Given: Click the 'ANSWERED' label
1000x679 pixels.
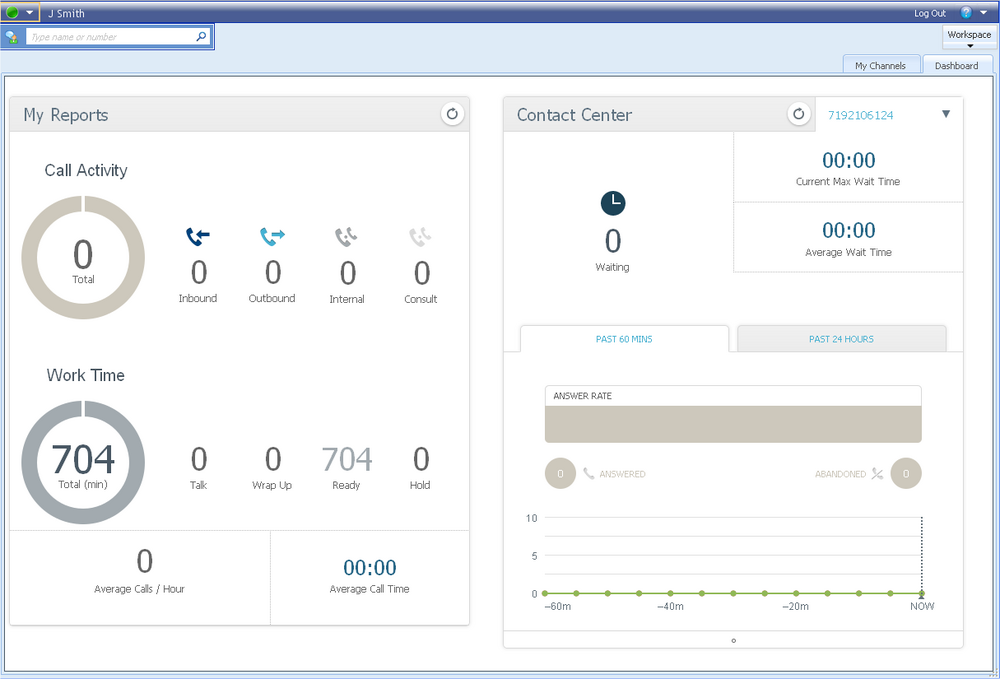Looking at the screenshot, I should pyautogui.click(x=622, y=474).
